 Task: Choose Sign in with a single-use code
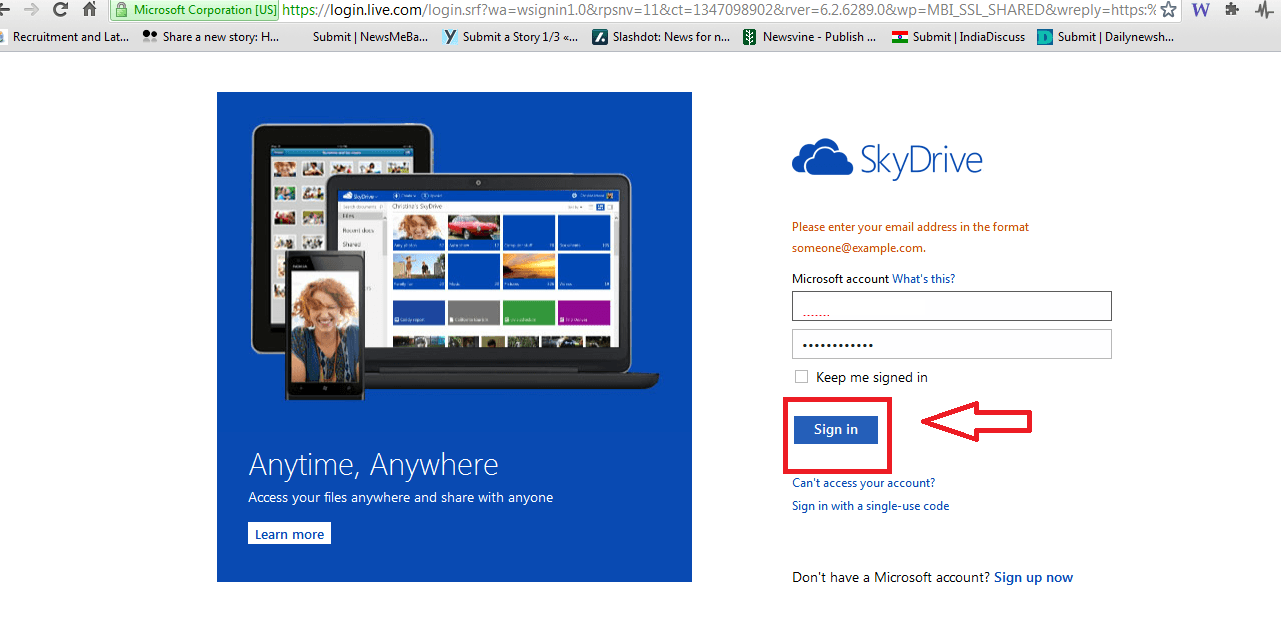pos(871,506)
